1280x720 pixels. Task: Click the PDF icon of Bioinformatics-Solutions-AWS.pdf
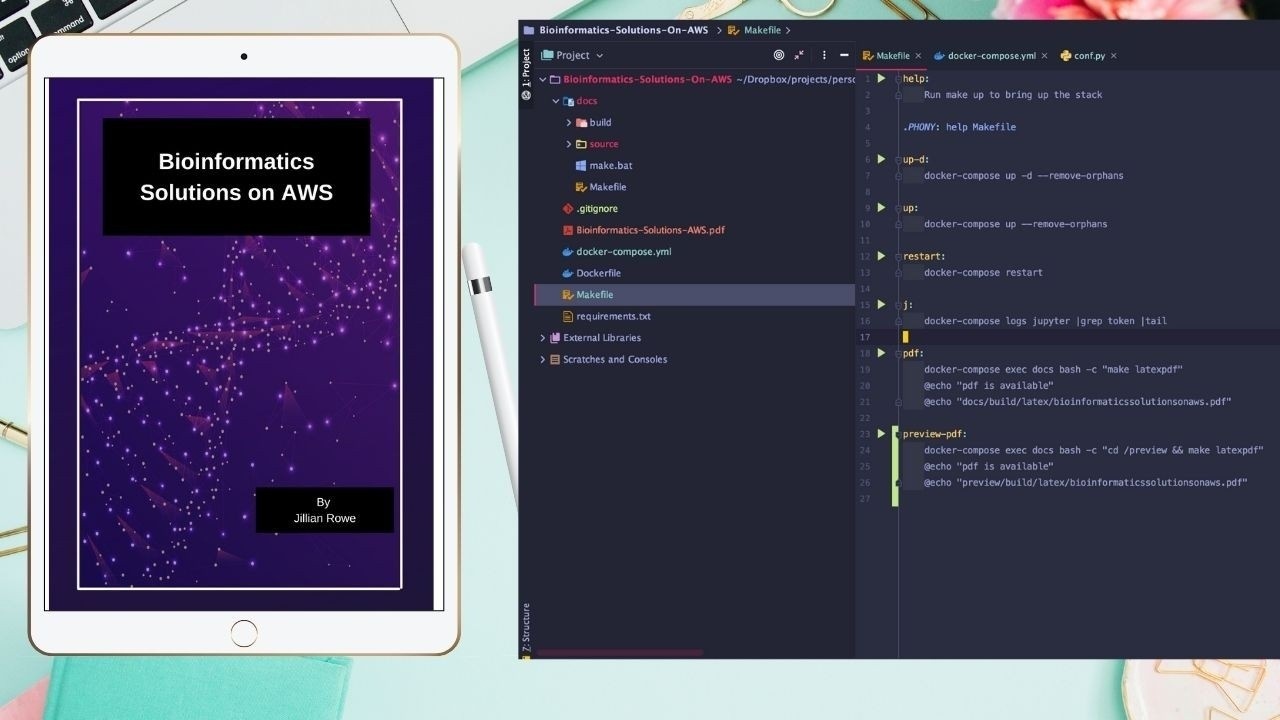point(568,230)
